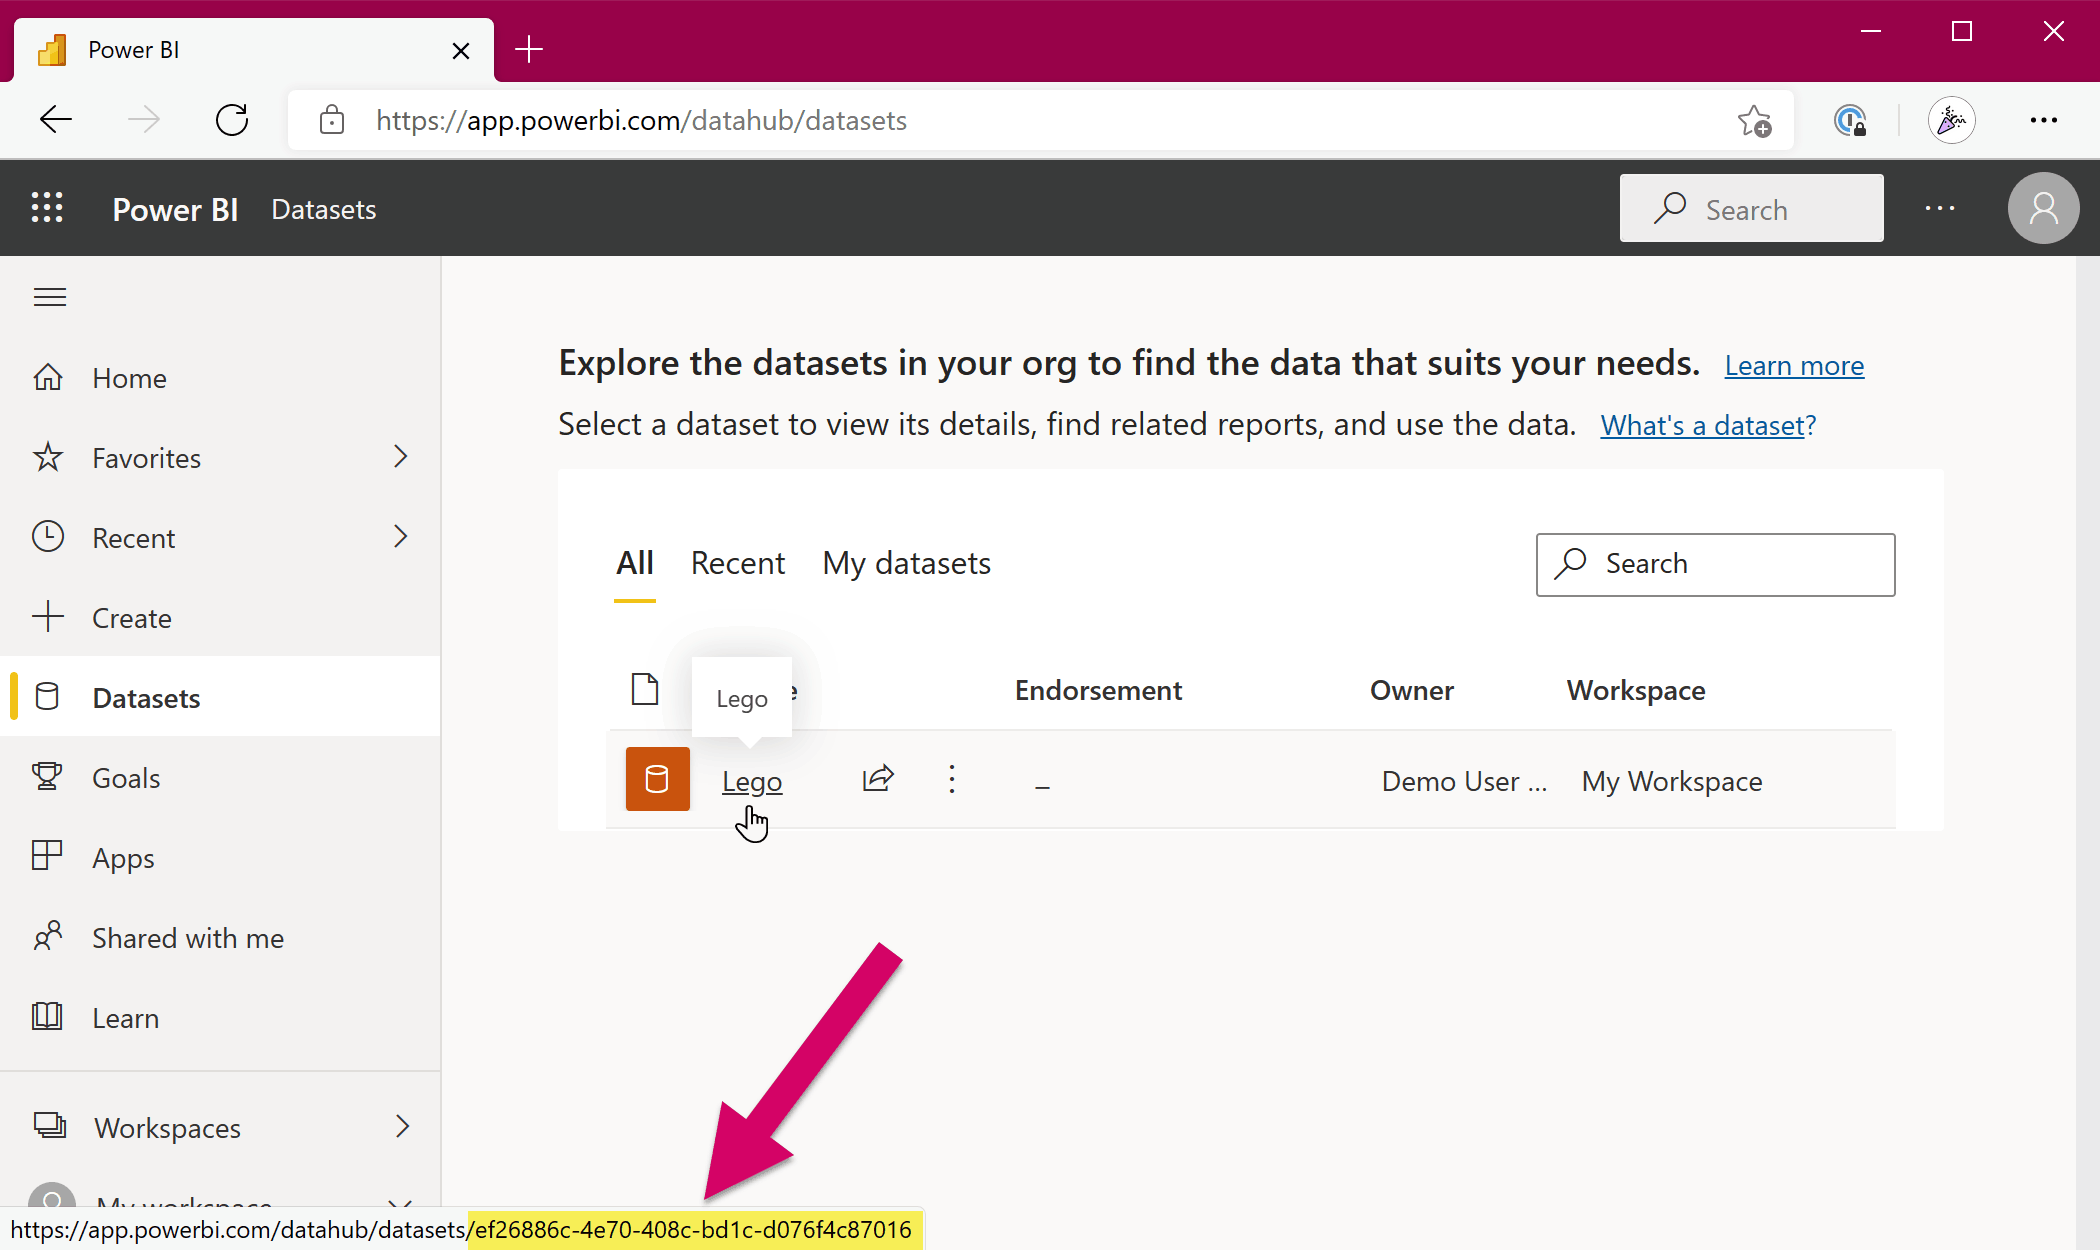Image resolution: width=2100 pixels, height=1250 pixels.
Task: Share the Lego dataset
Action: (x=878, y=779)
